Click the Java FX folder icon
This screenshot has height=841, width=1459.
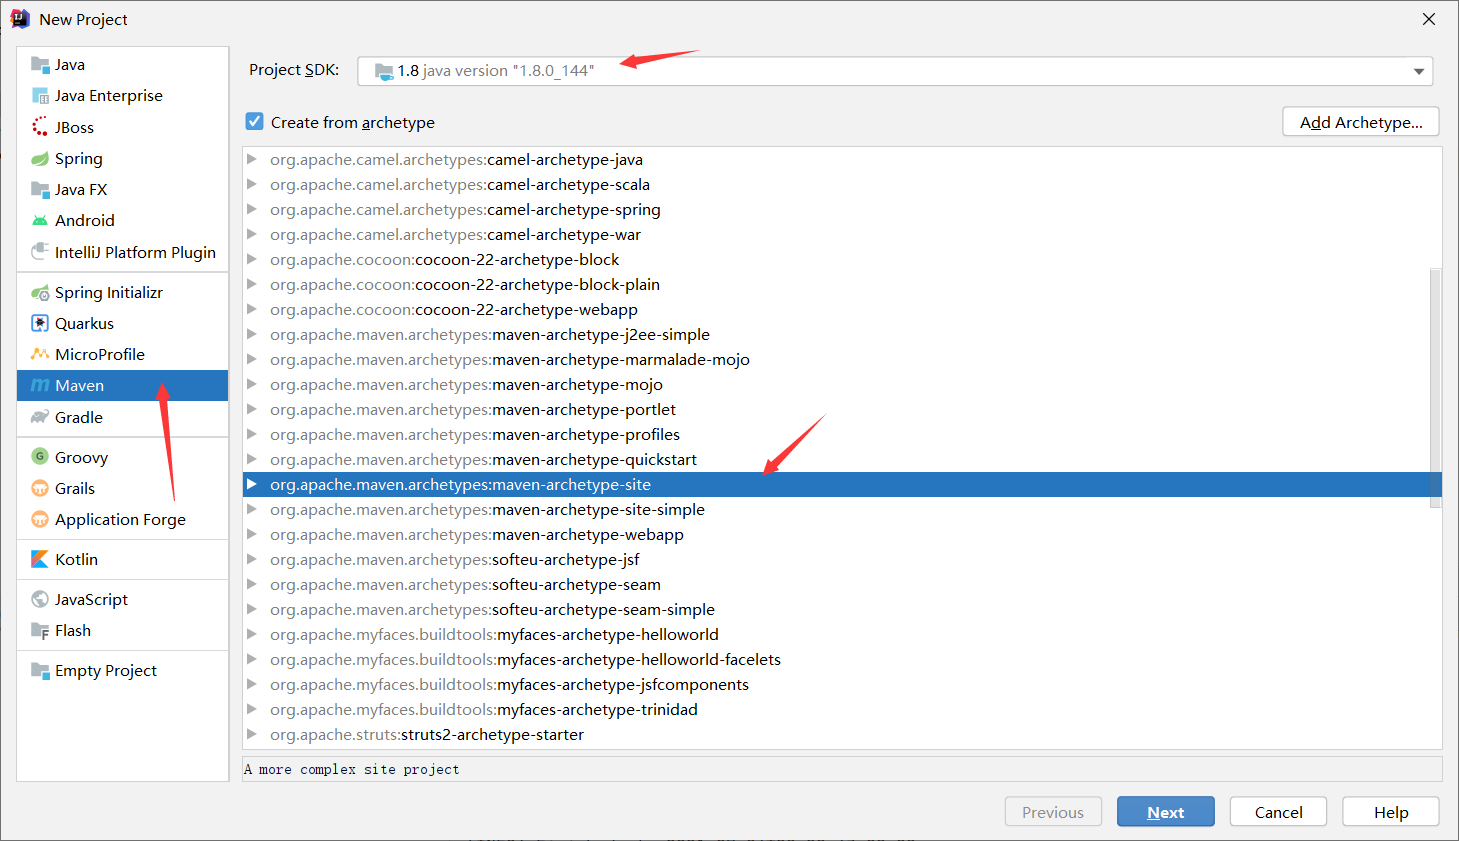(x=40, y=190)
